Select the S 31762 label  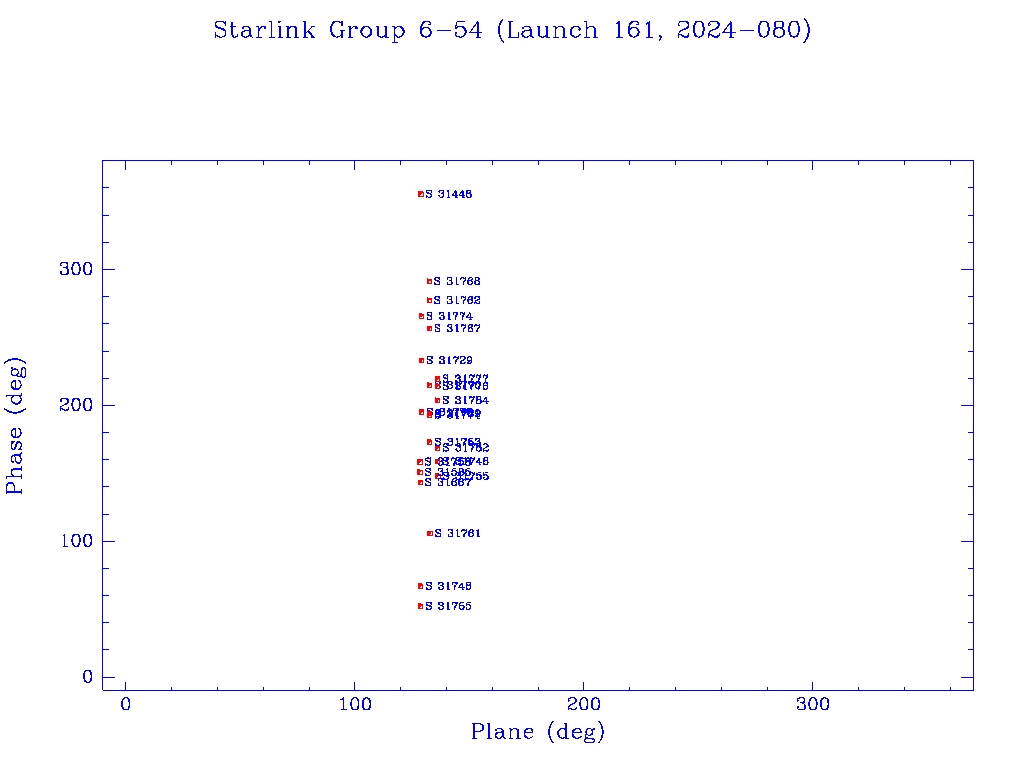[x=457, y=300]
